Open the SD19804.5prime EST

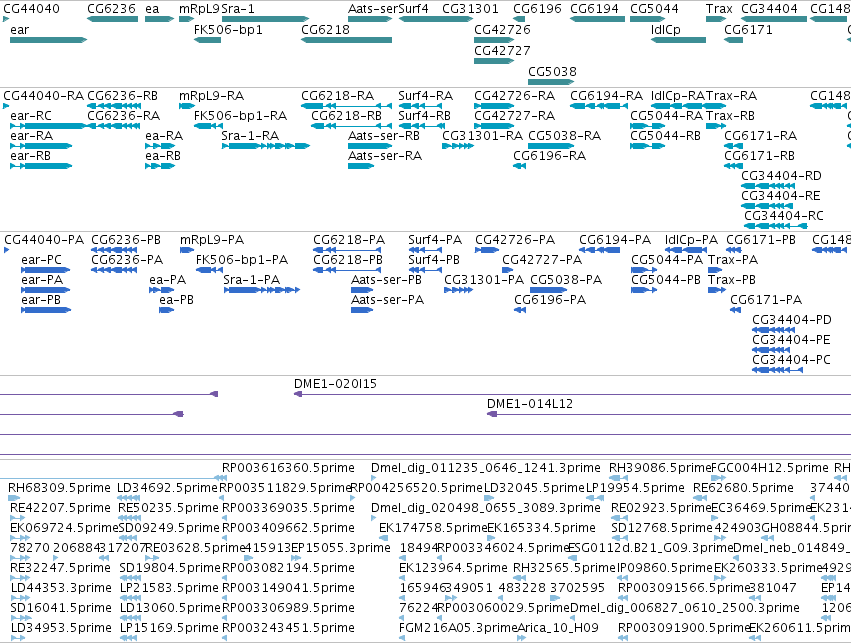129,577
